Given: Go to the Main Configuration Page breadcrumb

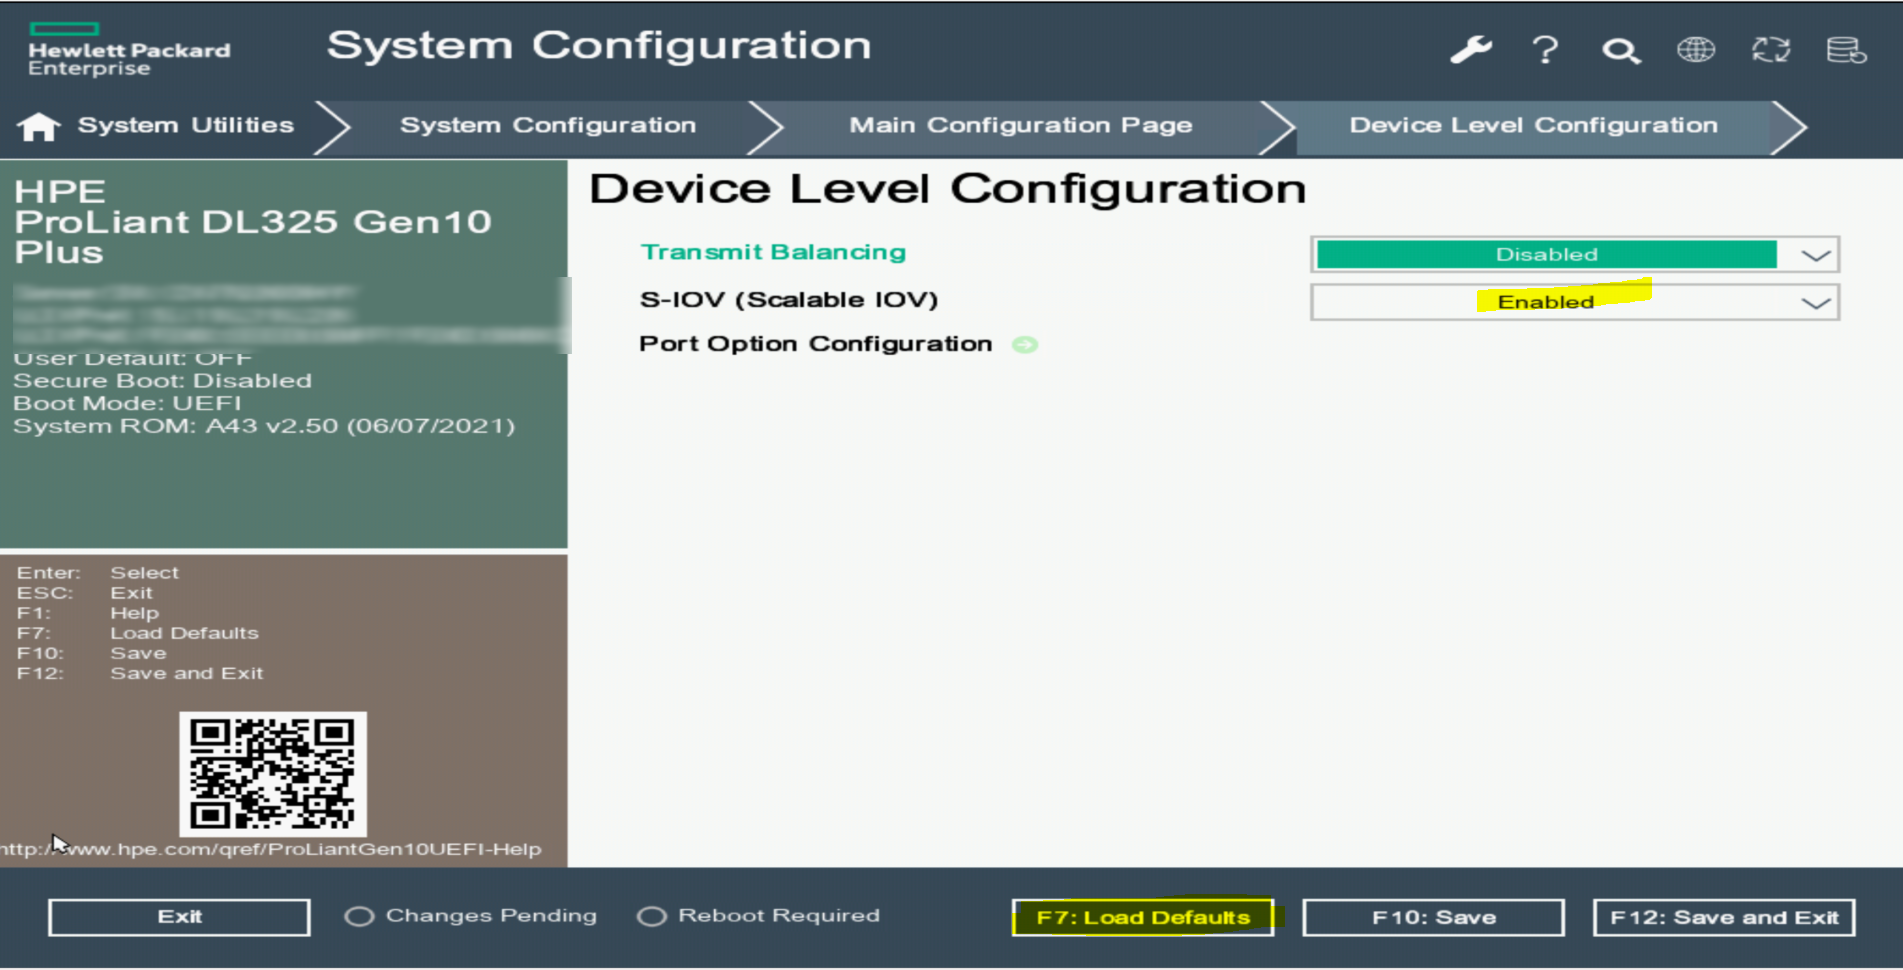Looking at the screenshot, I should 1020,125.
